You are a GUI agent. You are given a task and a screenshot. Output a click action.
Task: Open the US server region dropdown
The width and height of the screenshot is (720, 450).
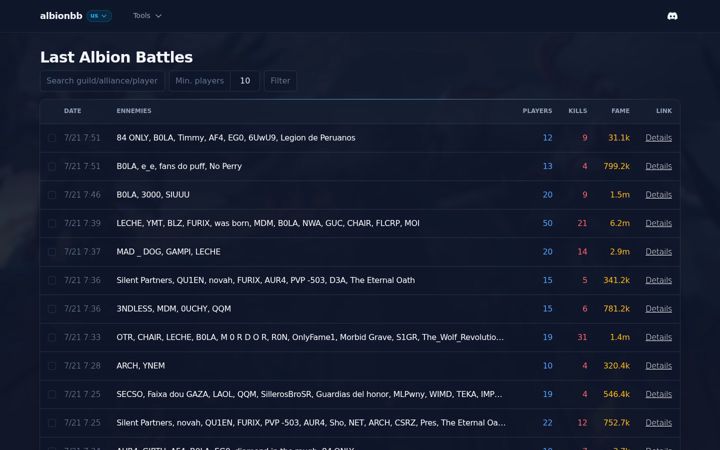coord(99,16)
